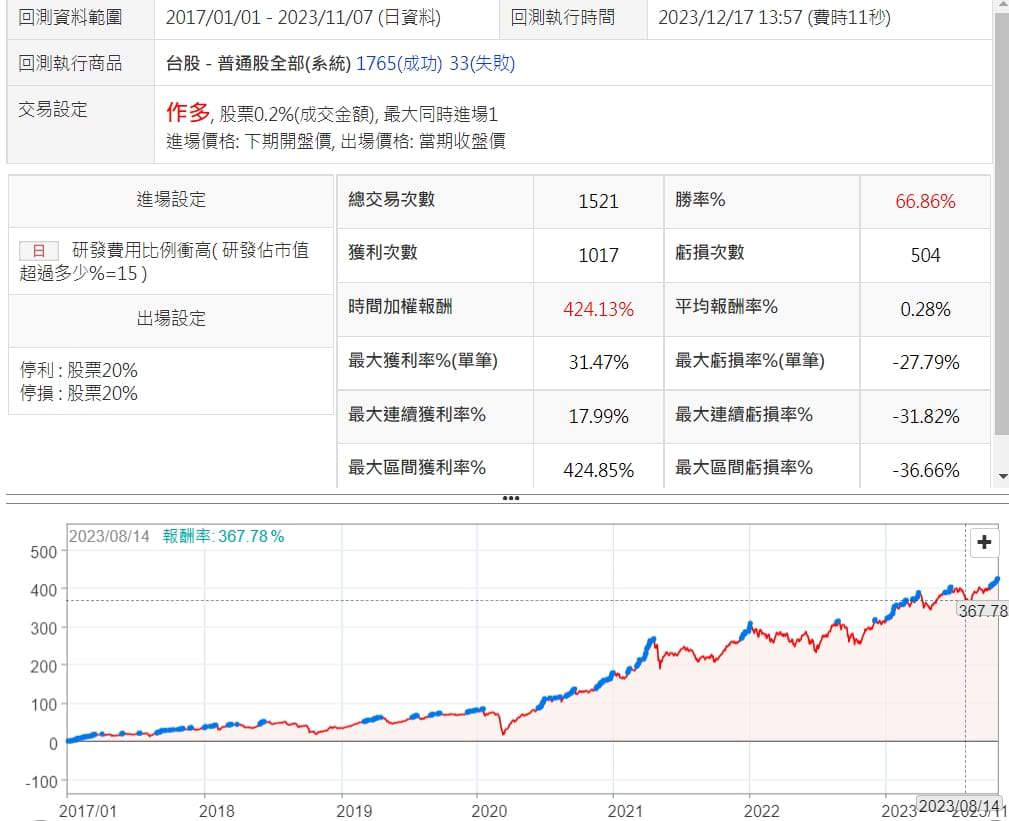The height and width of the screenshot is (821, 1009).
Task: Click the 報酬率 readout above the chart
Action: pos(223,536)
